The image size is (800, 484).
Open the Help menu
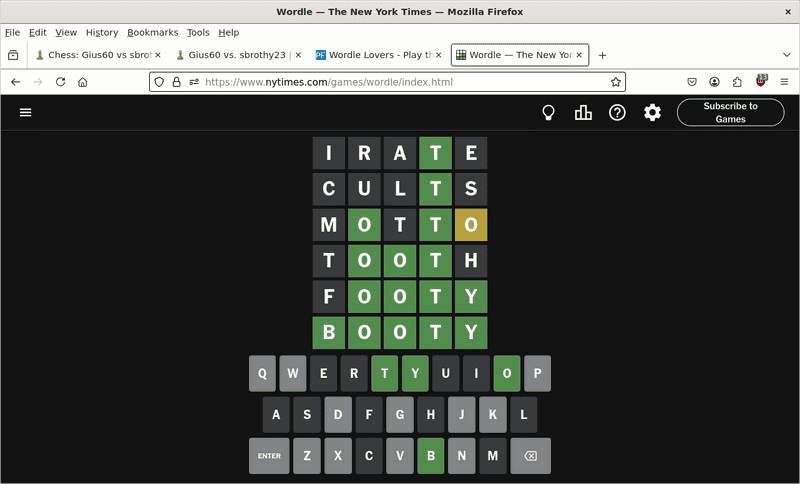229,33
